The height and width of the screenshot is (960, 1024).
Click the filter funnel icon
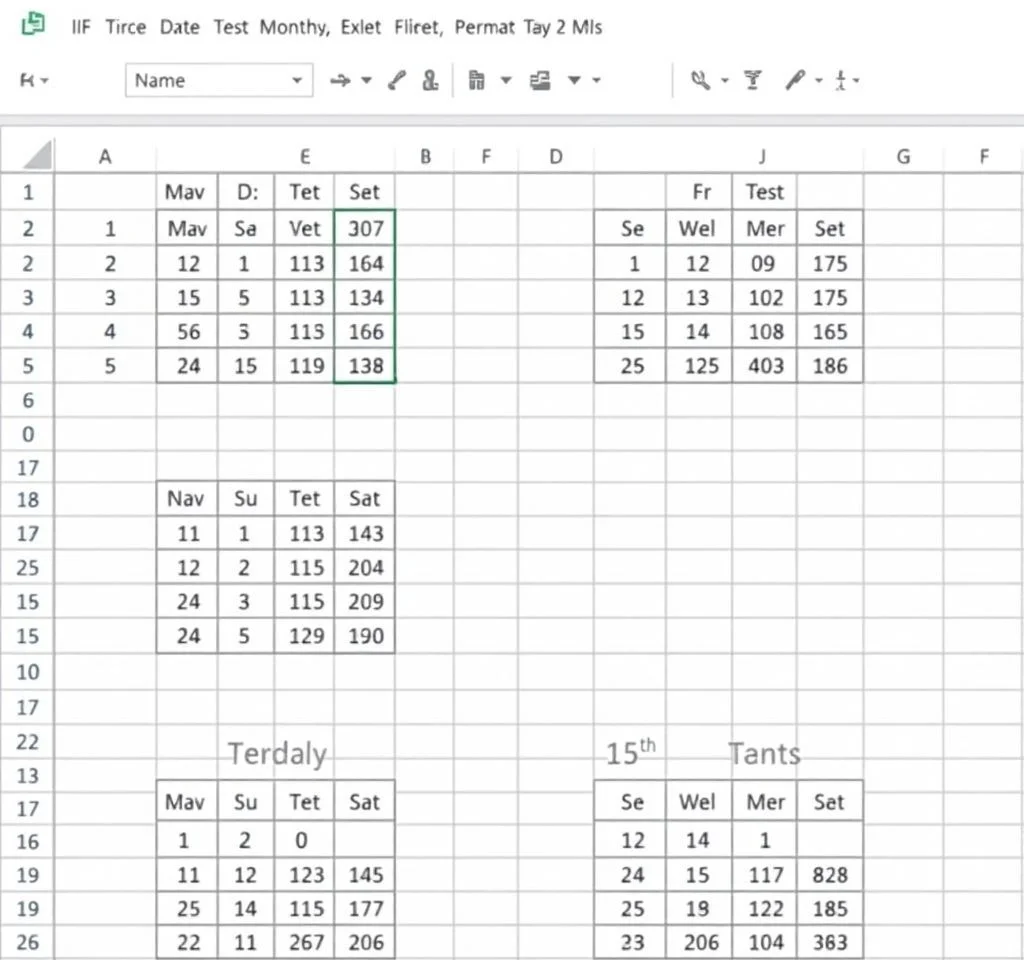click(x=753, y=81)
